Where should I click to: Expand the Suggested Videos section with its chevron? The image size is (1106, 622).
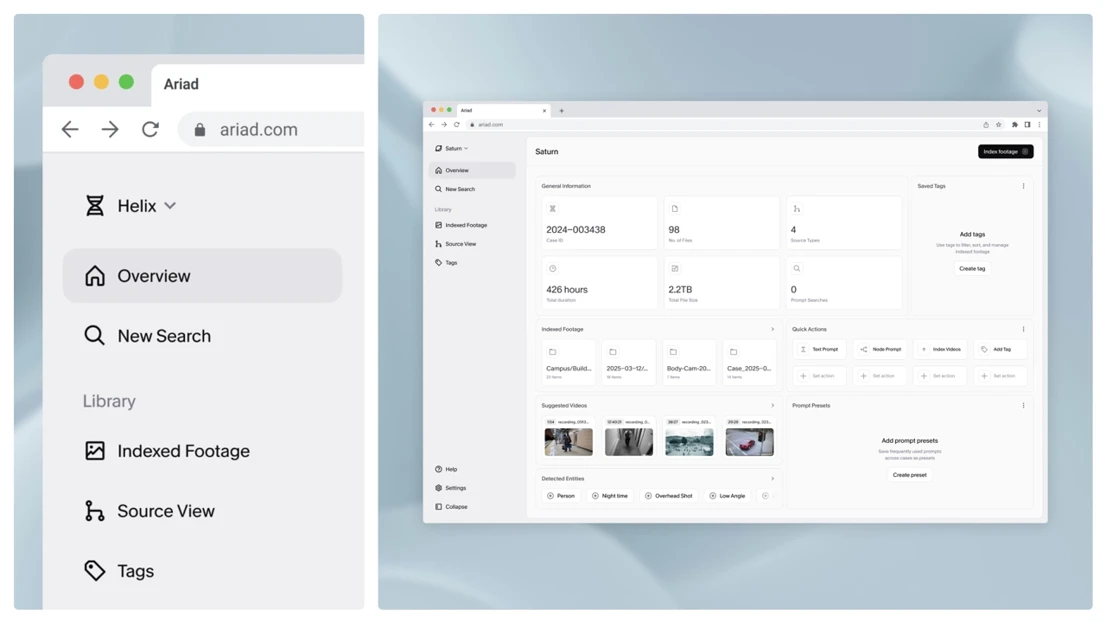(772, 406)
